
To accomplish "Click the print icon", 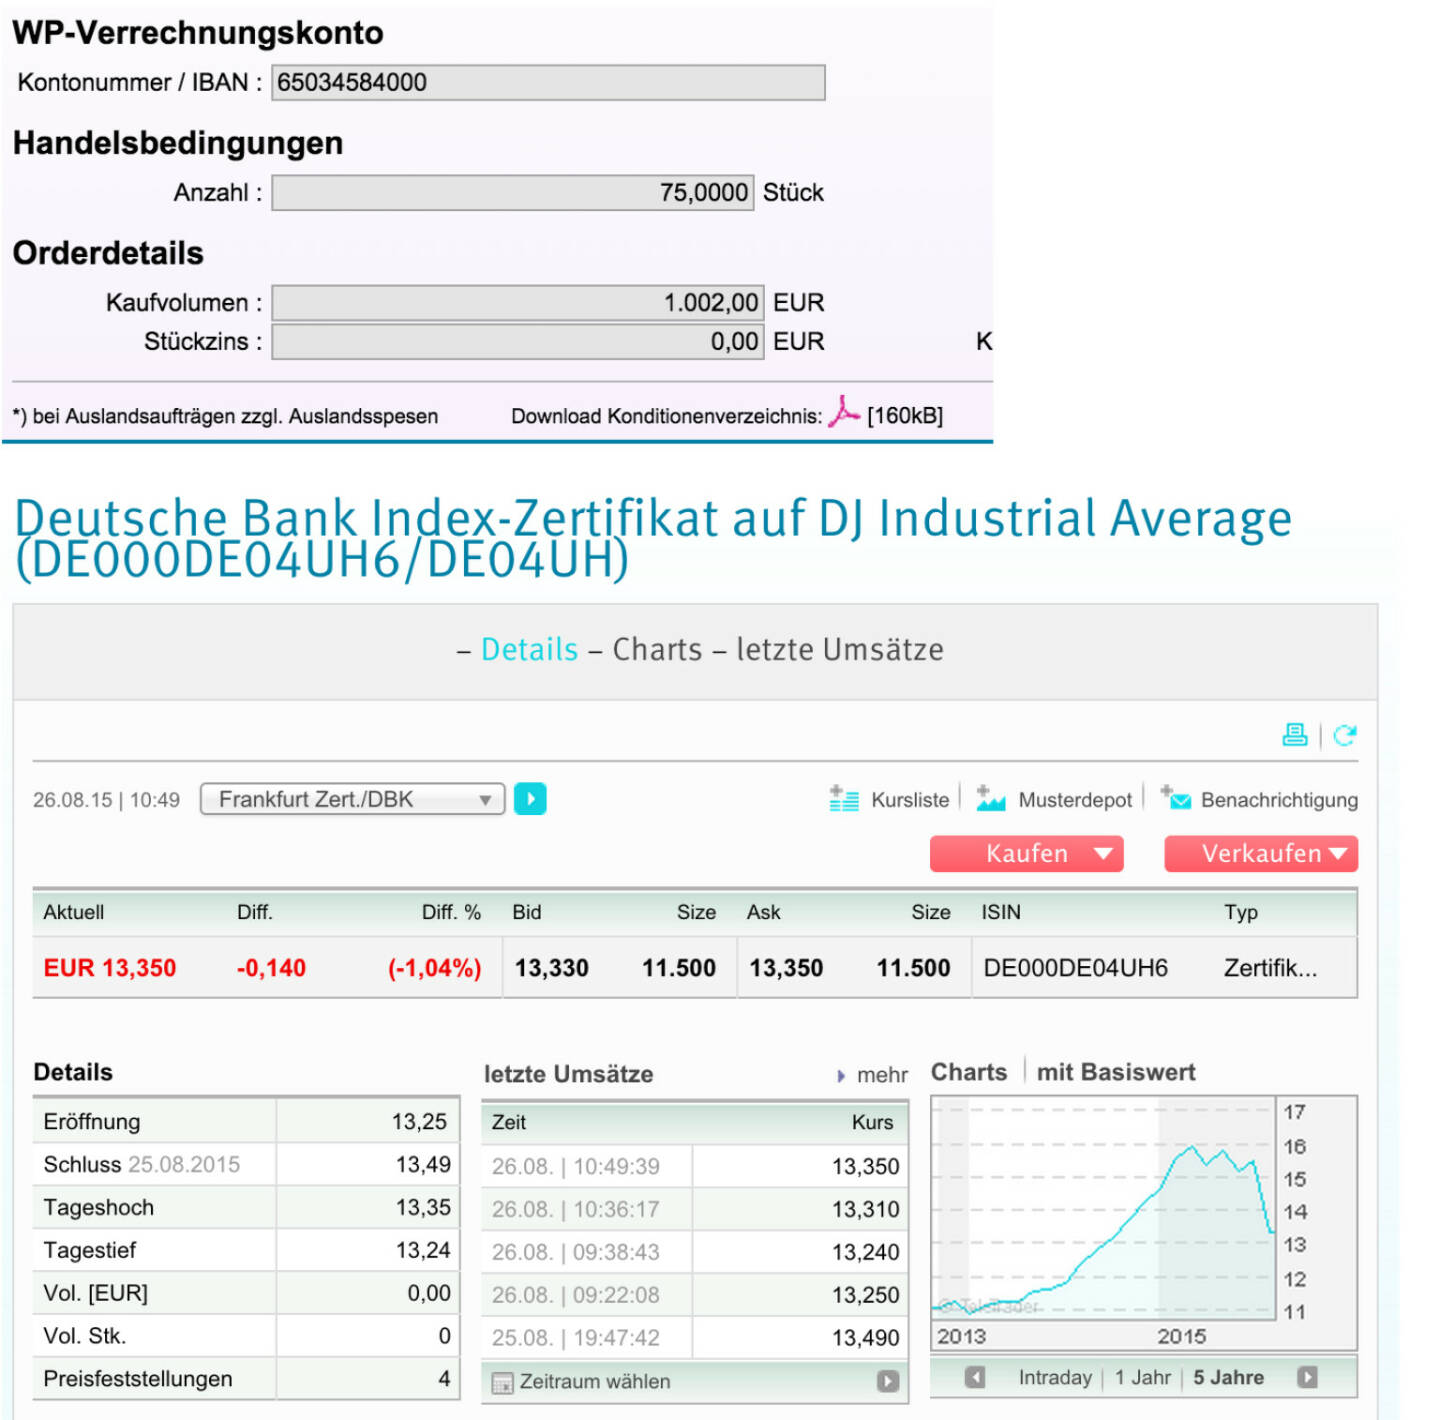I will click(x=1294, y=735).
